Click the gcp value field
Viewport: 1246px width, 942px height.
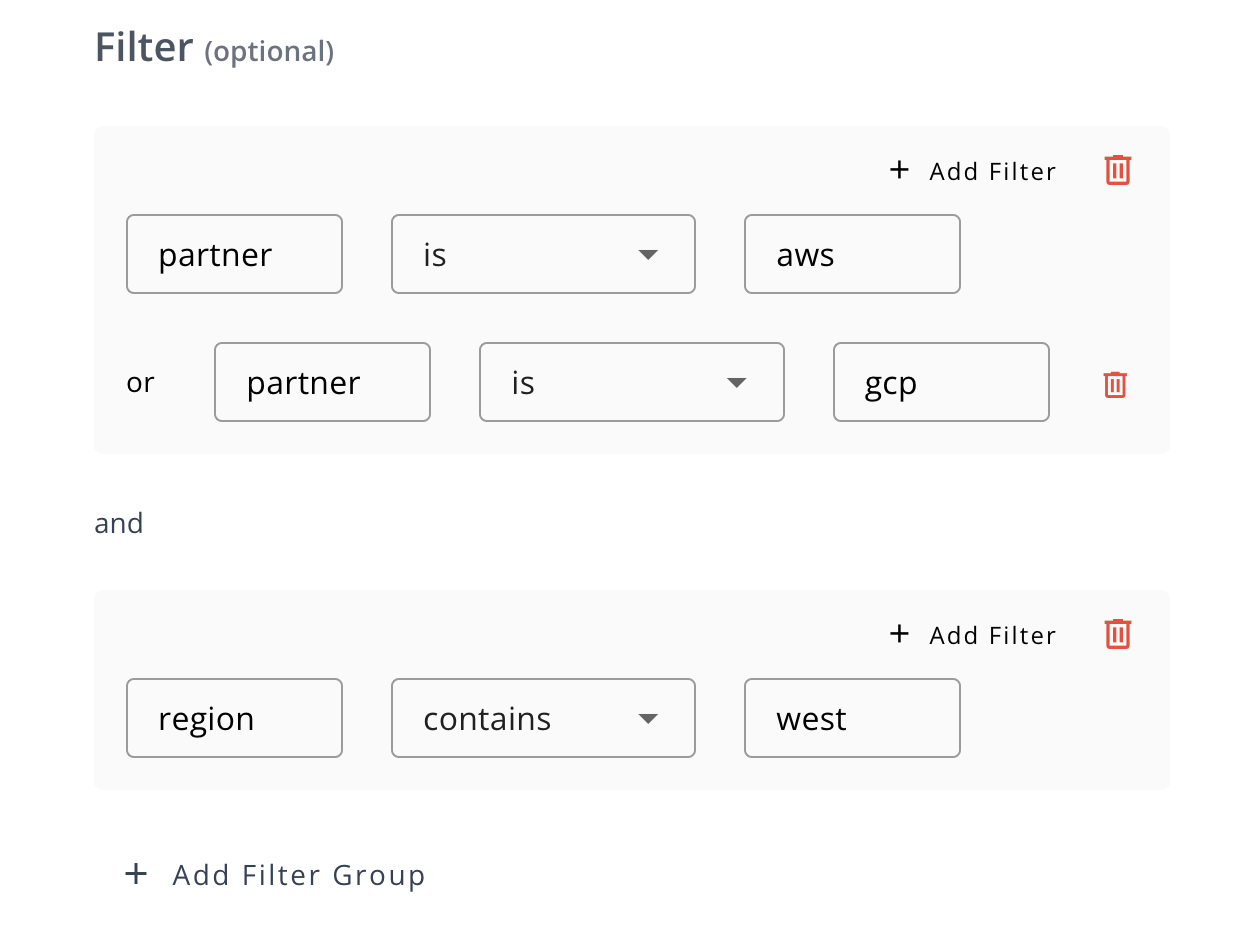tap(940, 382)
